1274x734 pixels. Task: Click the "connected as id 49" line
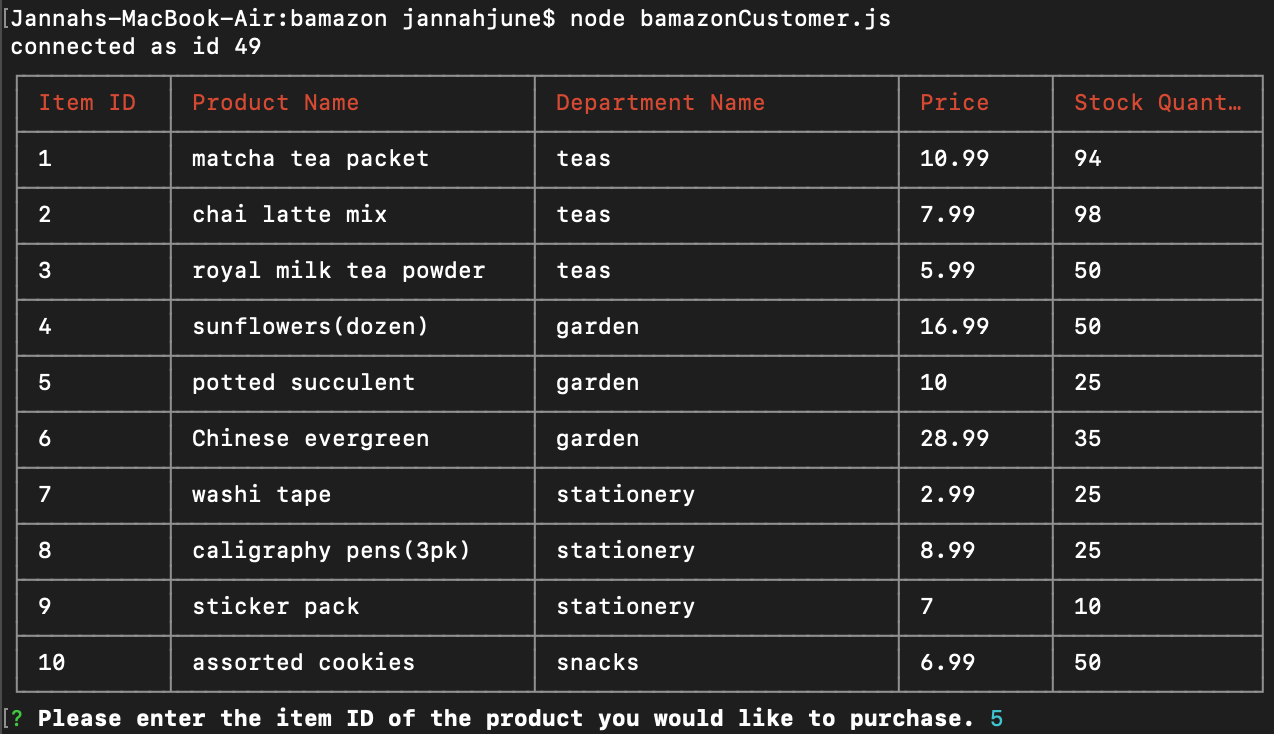tap(136, 47)
